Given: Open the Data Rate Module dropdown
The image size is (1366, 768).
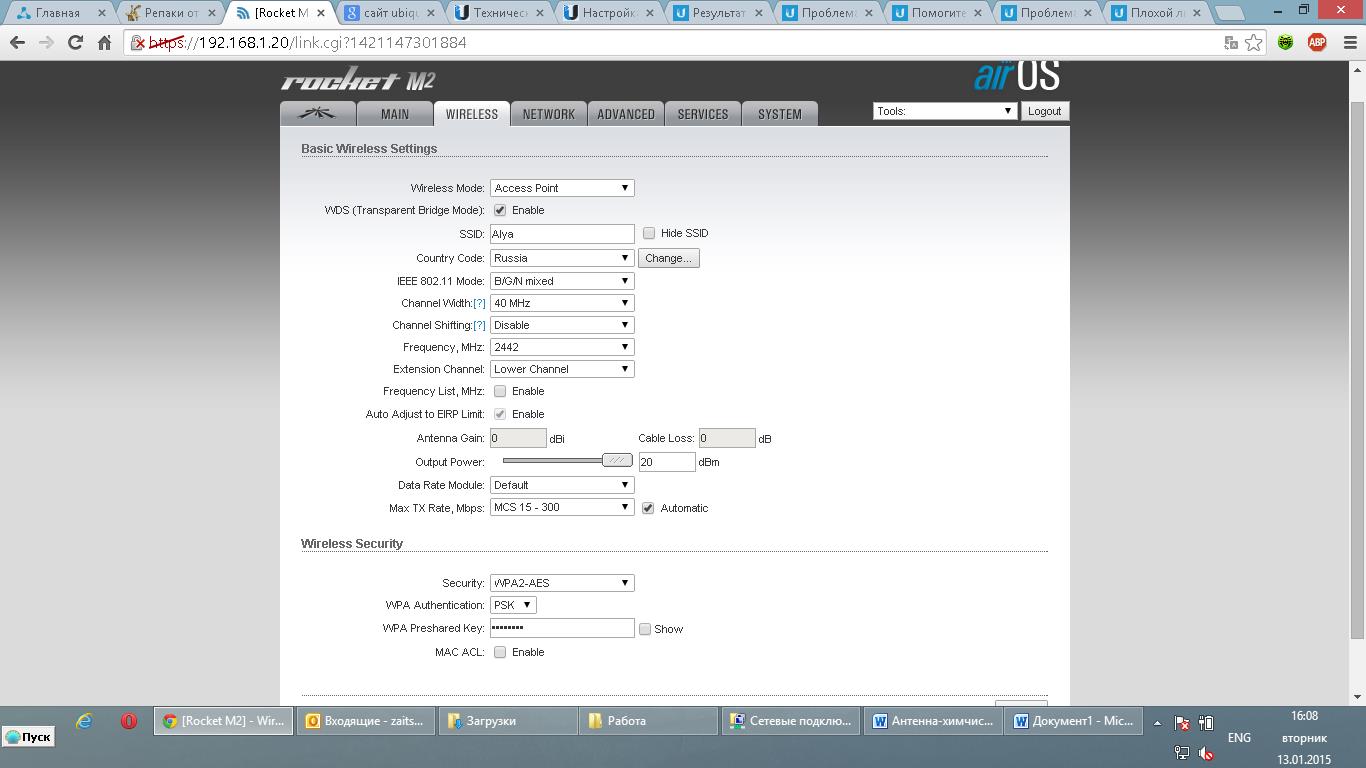Looking at the screenshot, I should pos(562,485).
